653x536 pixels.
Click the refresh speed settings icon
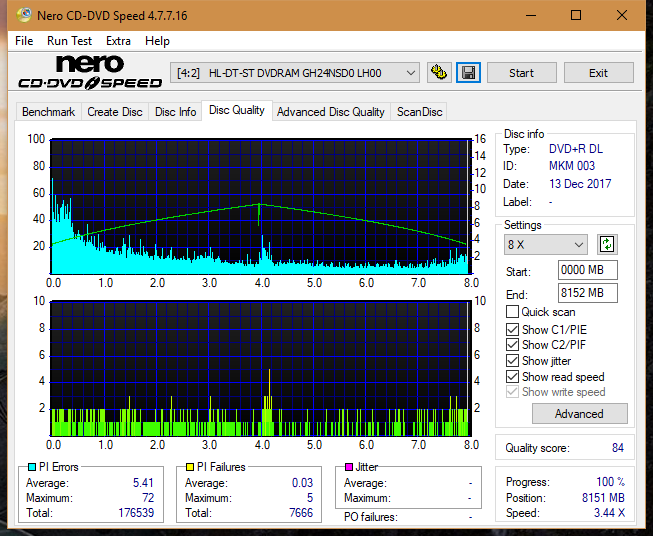pos(607,244)
